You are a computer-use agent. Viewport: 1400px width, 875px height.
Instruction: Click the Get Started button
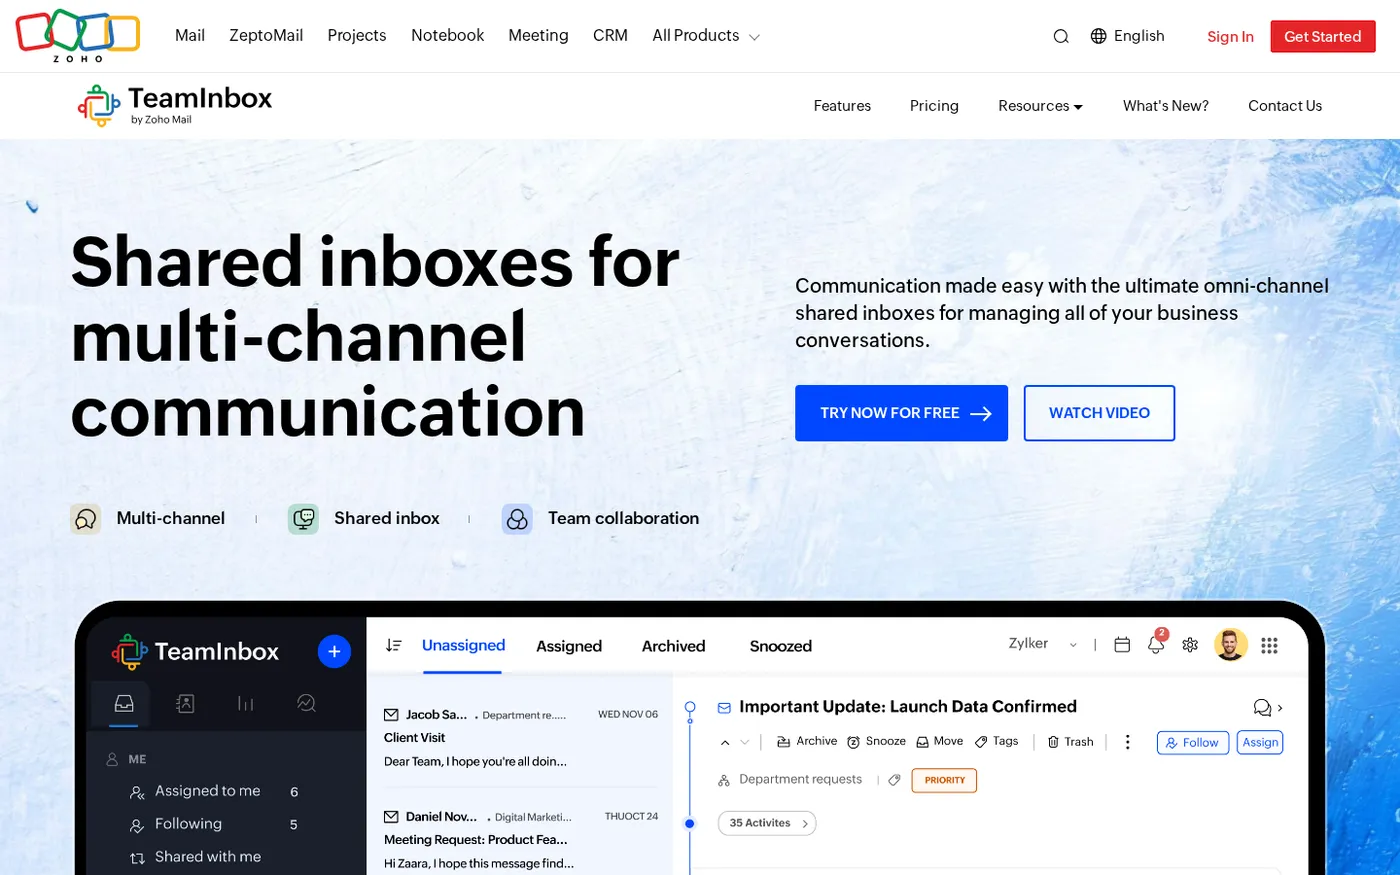pos(1323,36)
